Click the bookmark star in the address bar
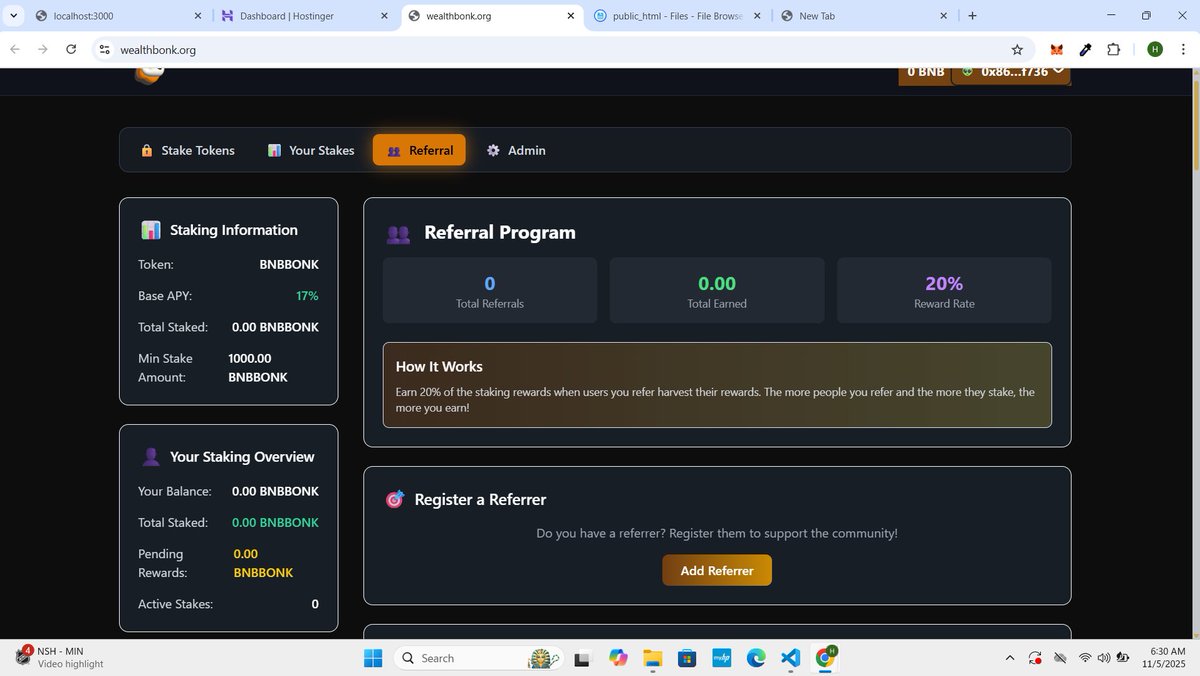 pos(1016,49)
